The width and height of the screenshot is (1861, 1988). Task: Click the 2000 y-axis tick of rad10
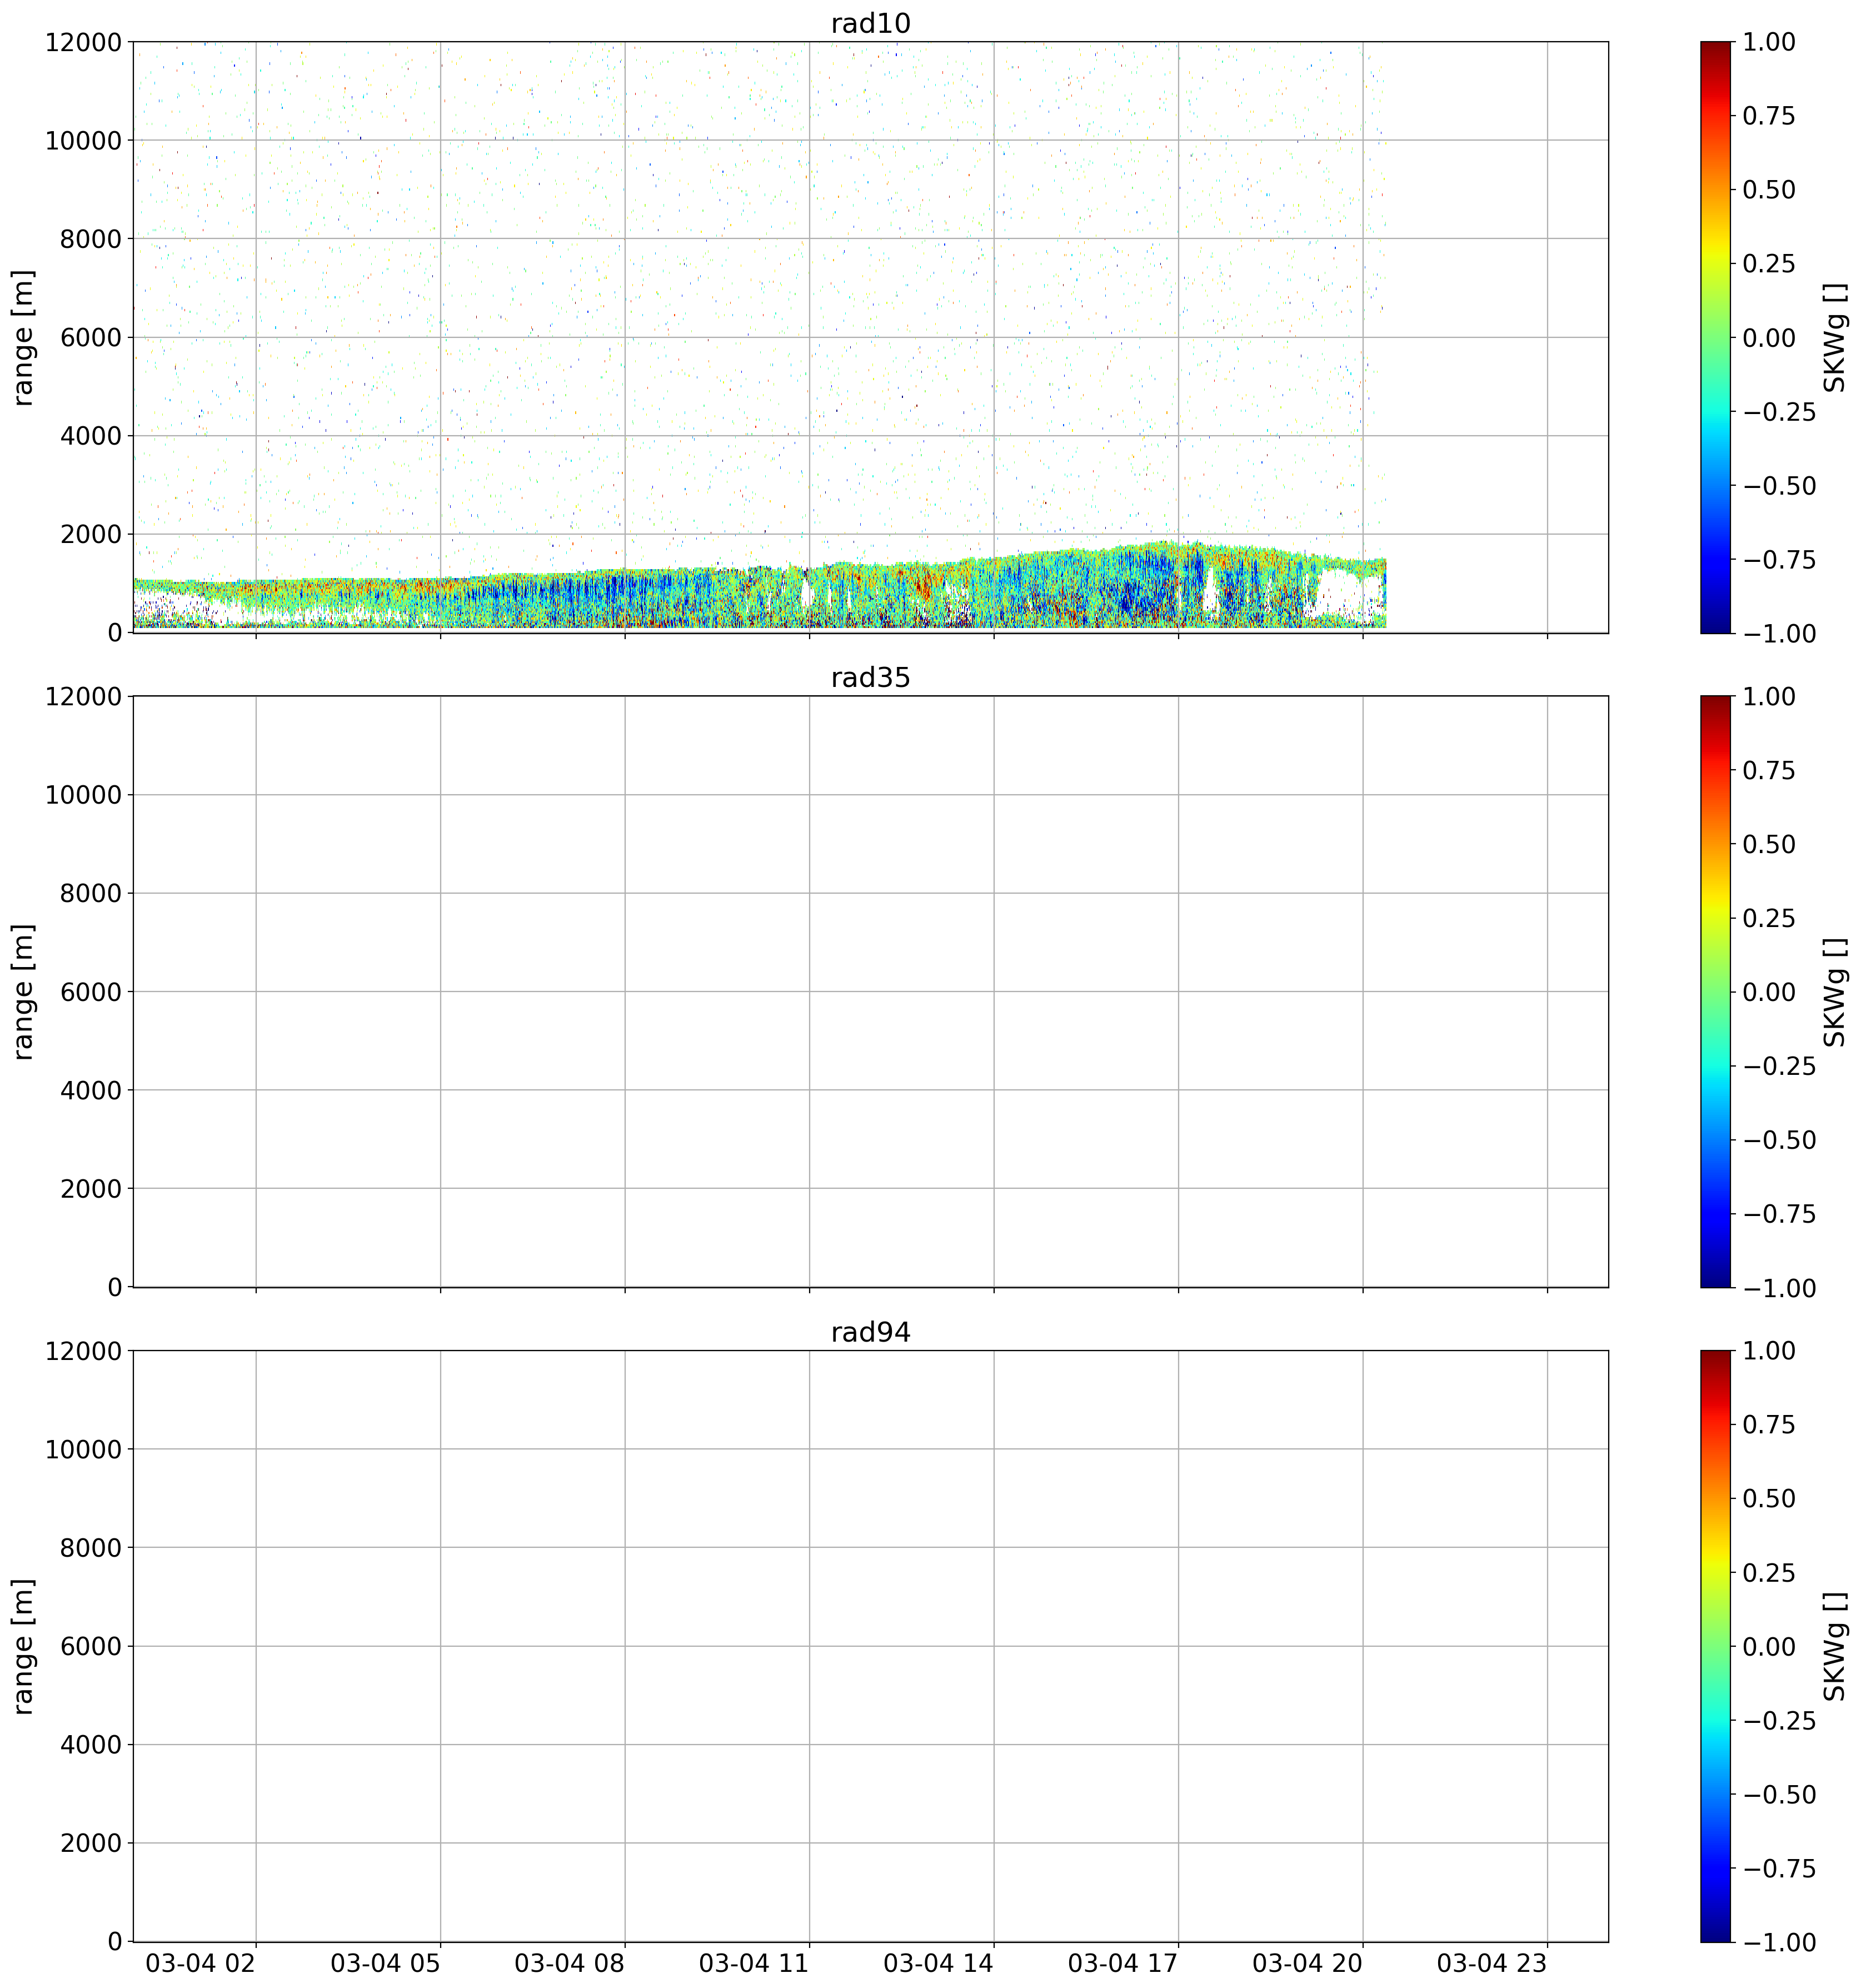click(91, 534)
